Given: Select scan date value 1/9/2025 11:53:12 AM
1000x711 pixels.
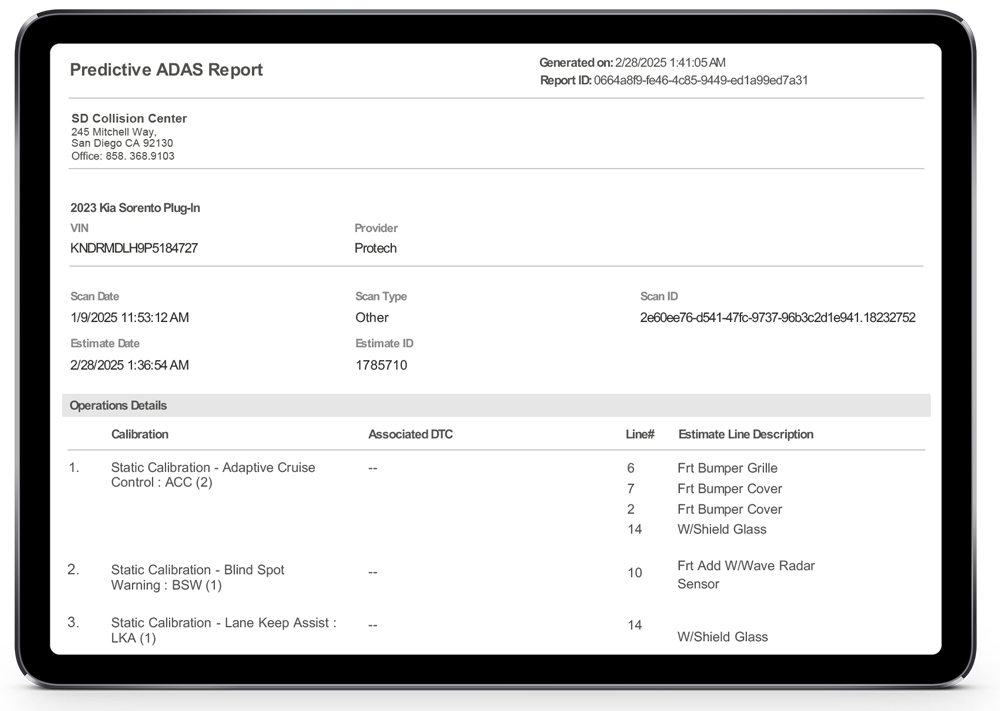Looking at the screenshot, I should pos(129,318).
